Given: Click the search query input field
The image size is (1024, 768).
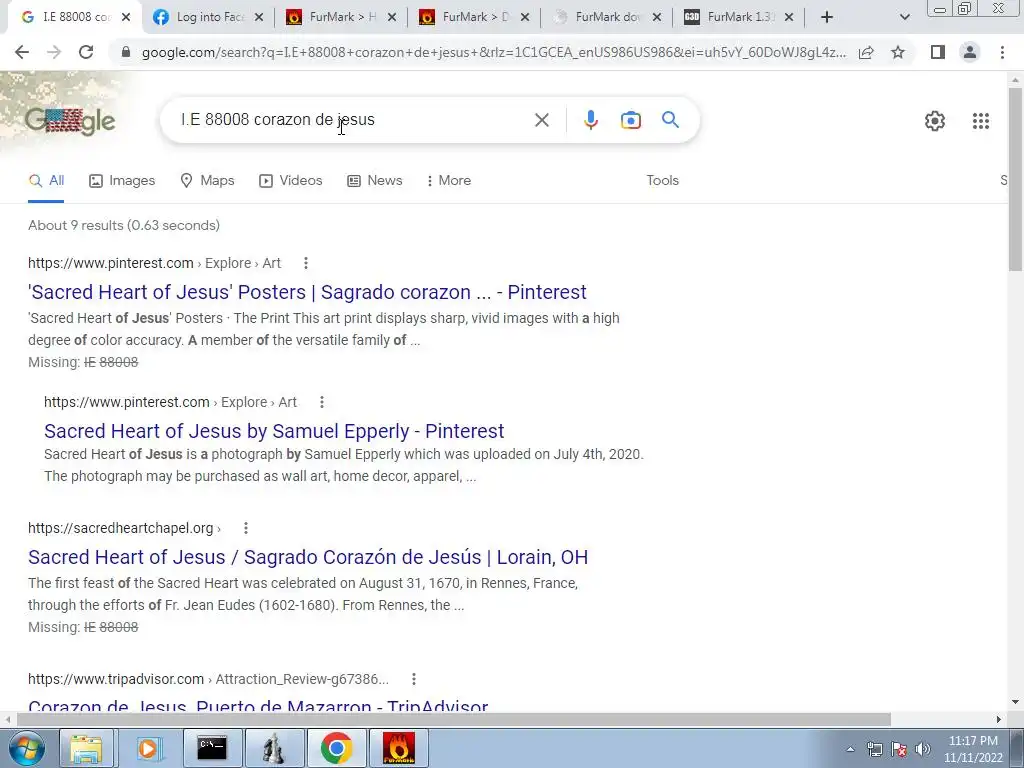Looking at the screenshot, I should 353,120.
